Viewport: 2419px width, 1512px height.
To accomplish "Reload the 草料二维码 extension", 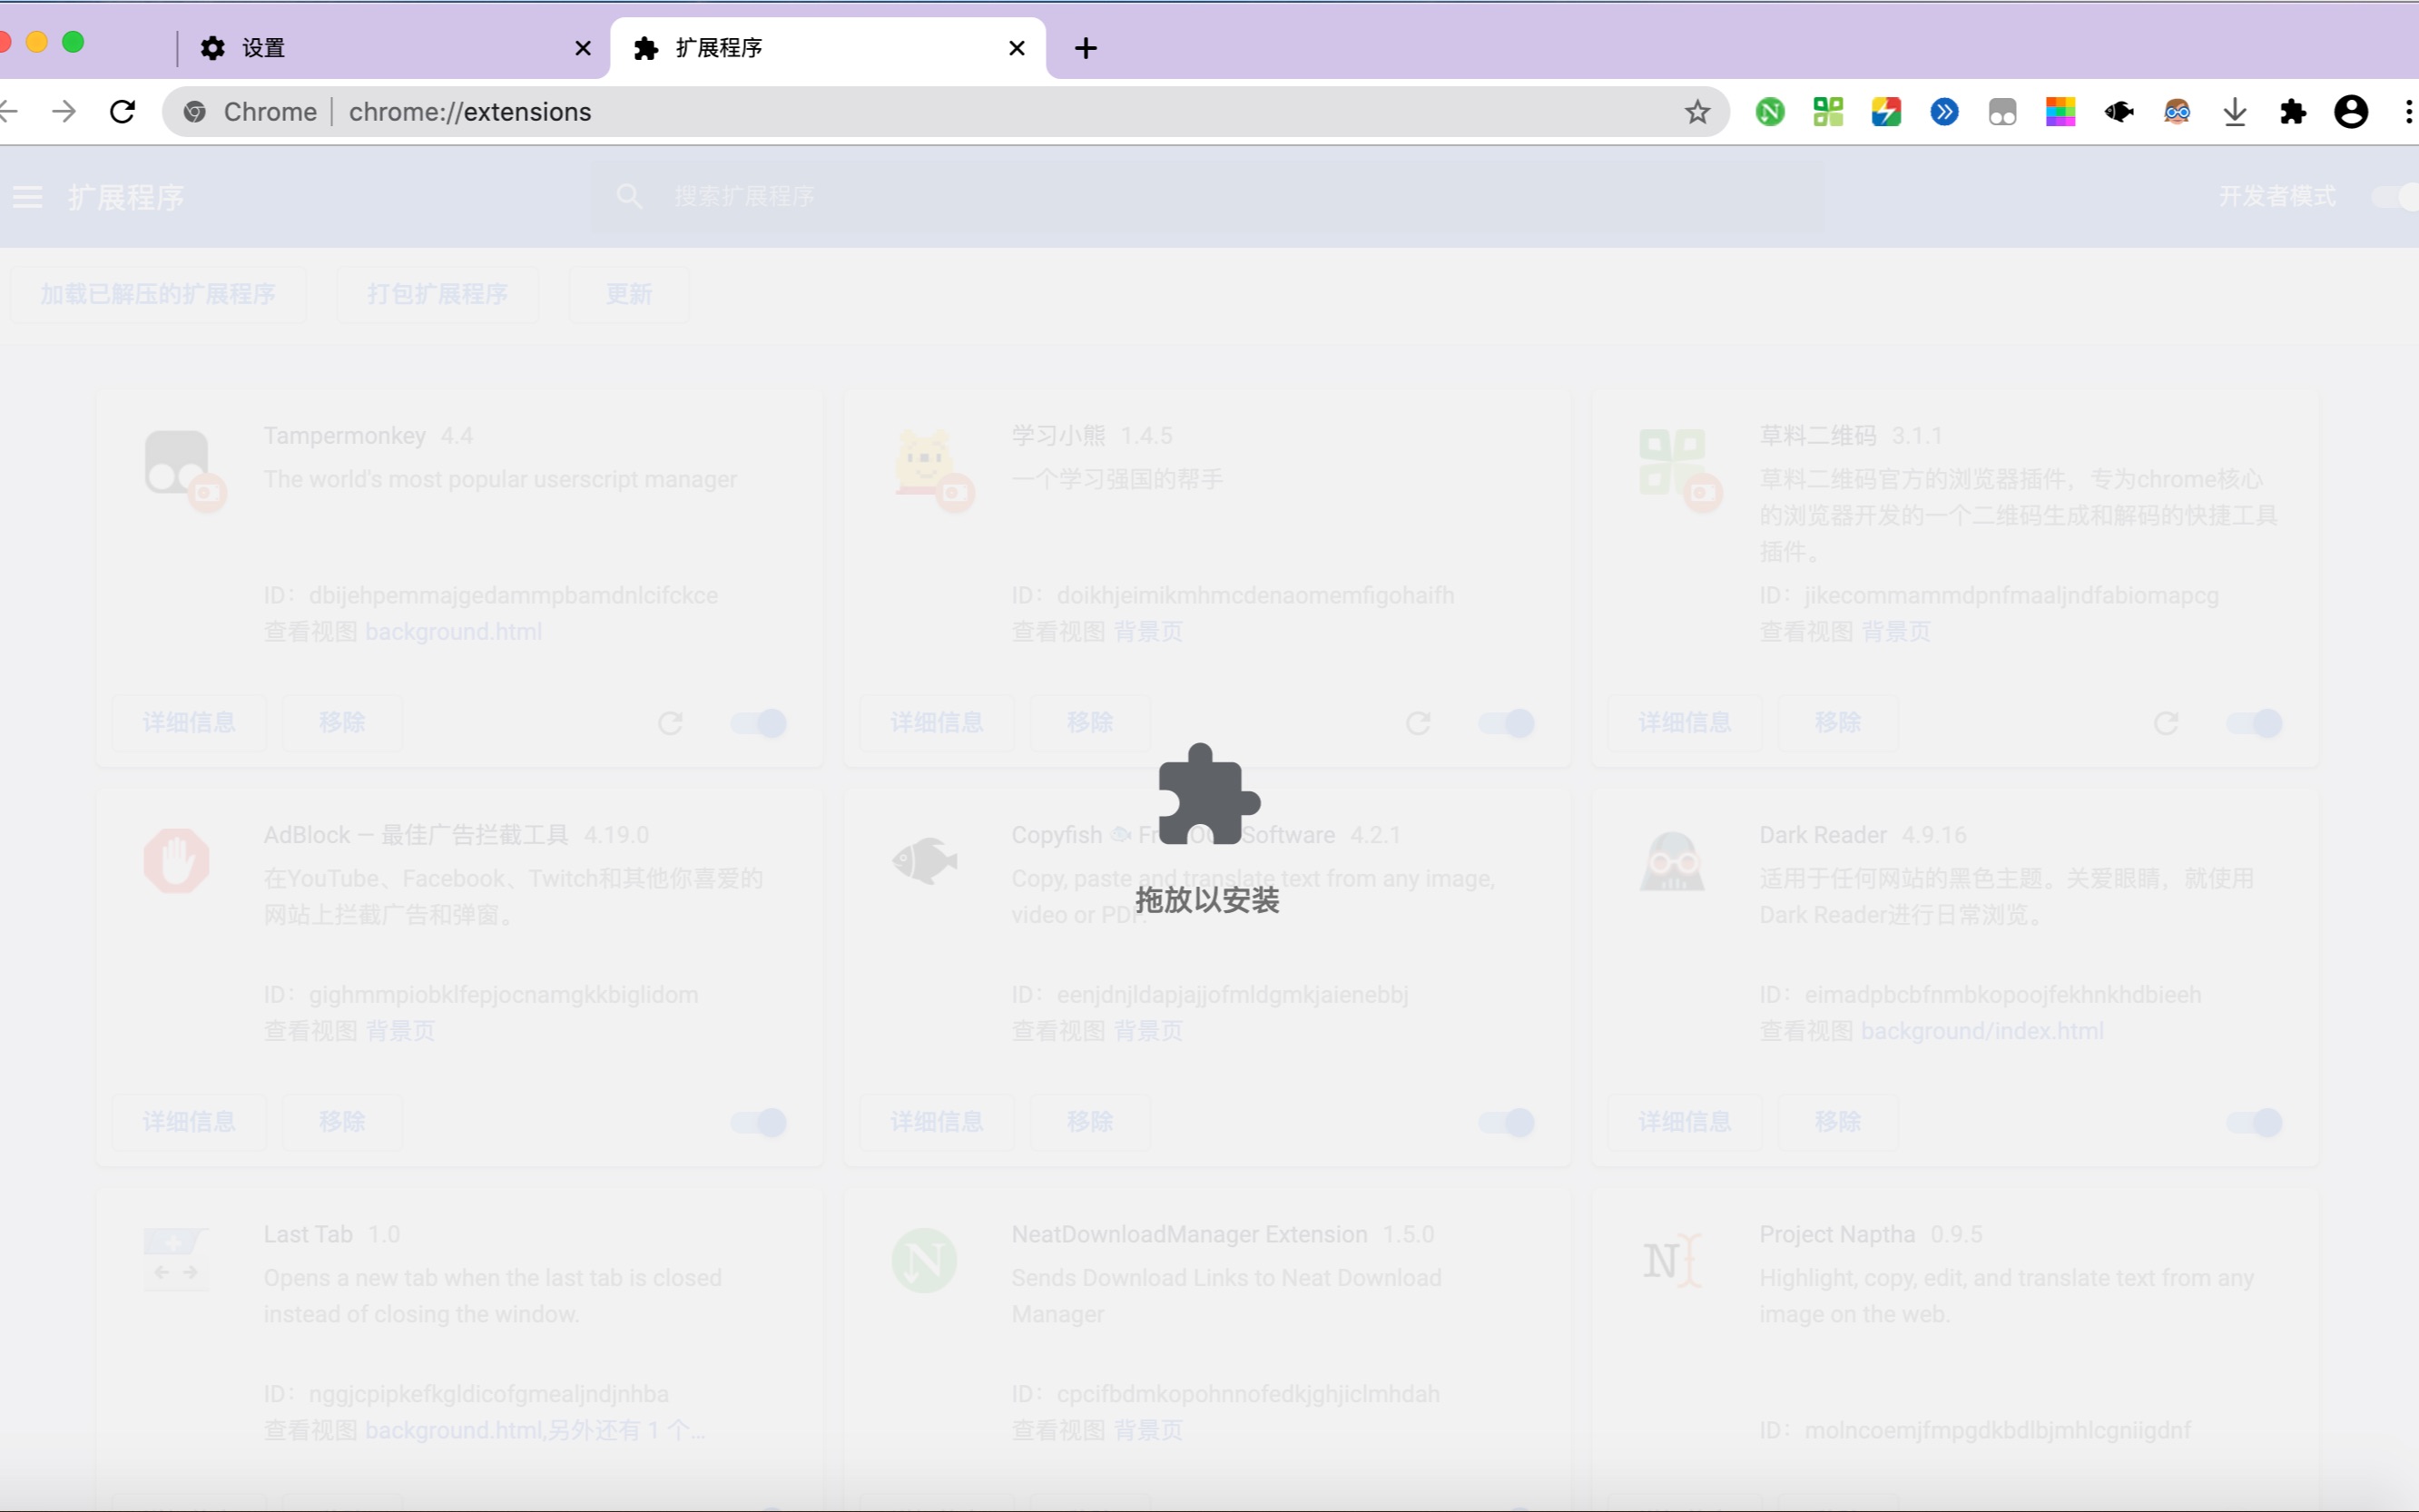I will pos(2166,723).
